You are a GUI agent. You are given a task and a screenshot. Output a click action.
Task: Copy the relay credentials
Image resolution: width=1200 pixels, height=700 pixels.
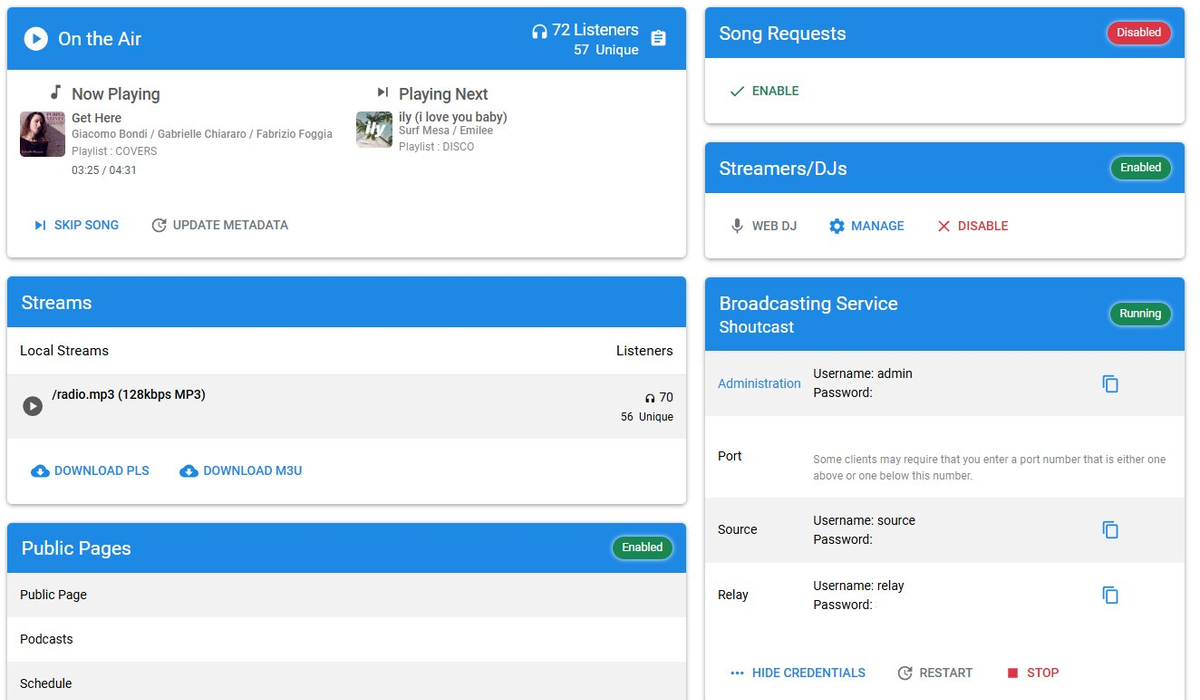pyautogui.click(x=1110, y=595)
